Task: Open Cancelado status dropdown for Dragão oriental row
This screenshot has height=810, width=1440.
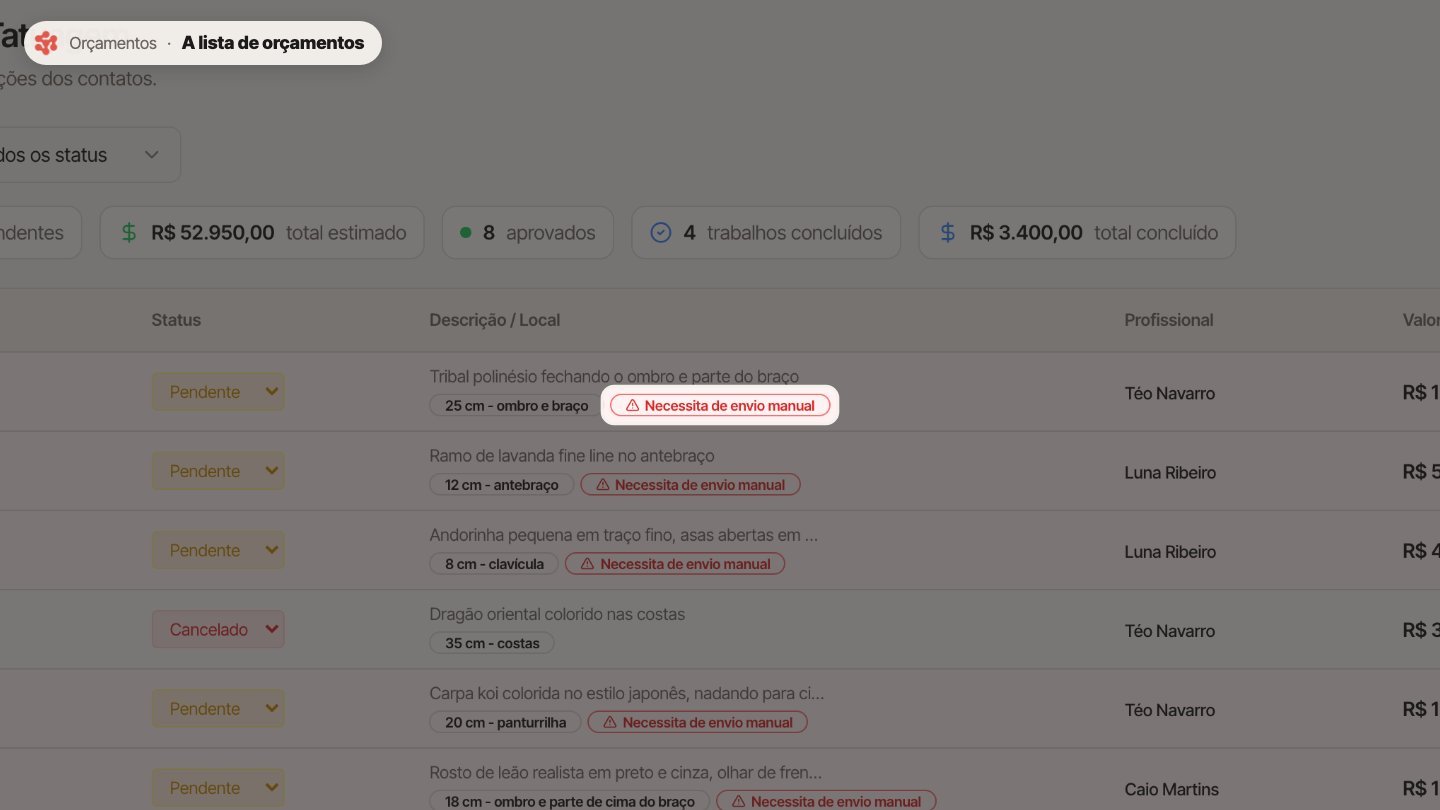Action: (x=218, y=630)
